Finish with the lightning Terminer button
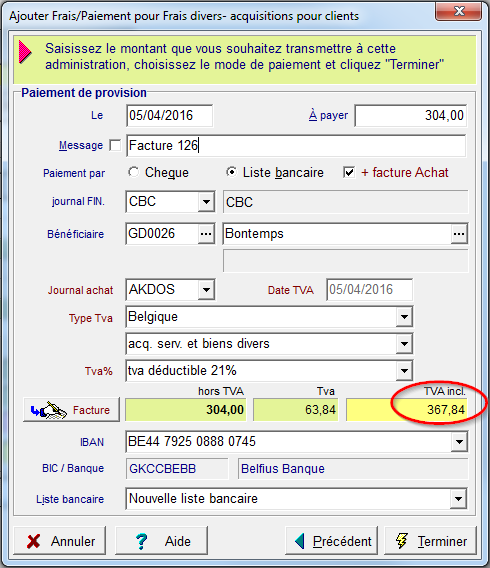Screen dimensions: 490x568 431,541
